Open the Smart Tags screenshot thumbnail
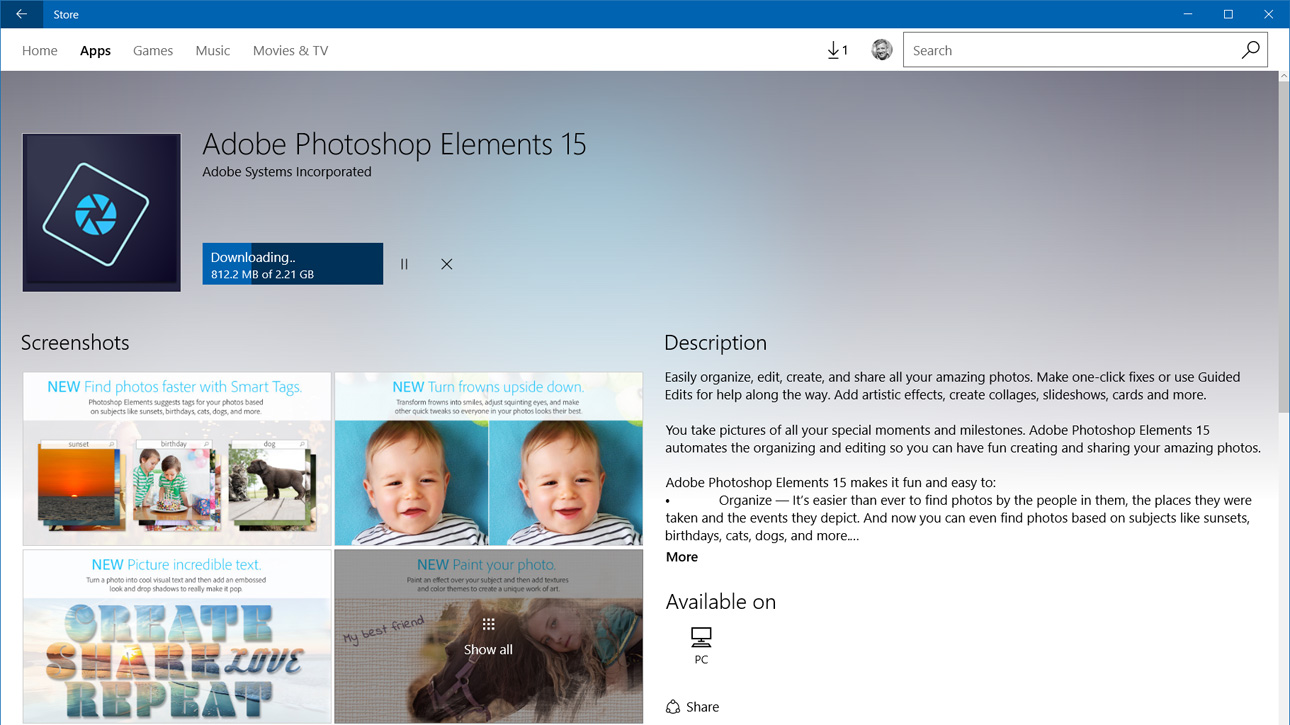Viewport: 1290px width, 725px height. [176, 458]
